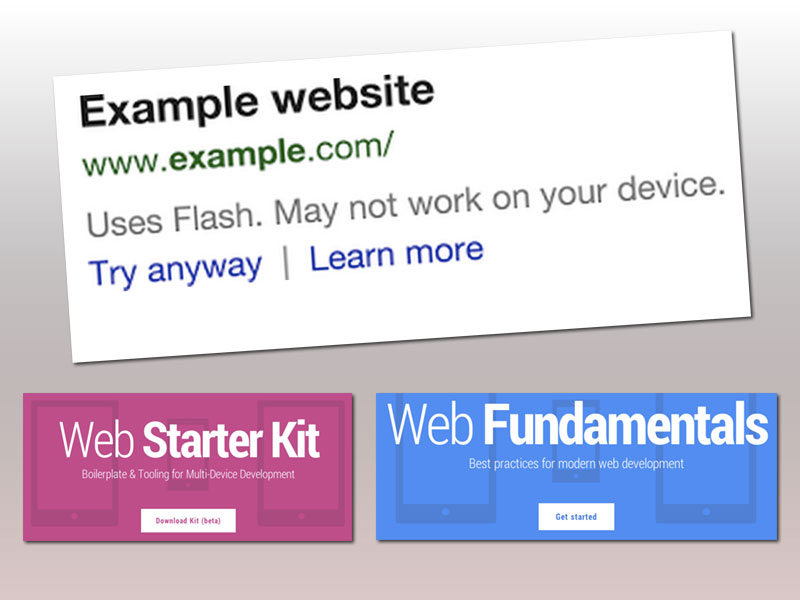Click right tablet silhouette in blue banner
The width and height of the screenshot is (800, 600).
pos(707,458)
